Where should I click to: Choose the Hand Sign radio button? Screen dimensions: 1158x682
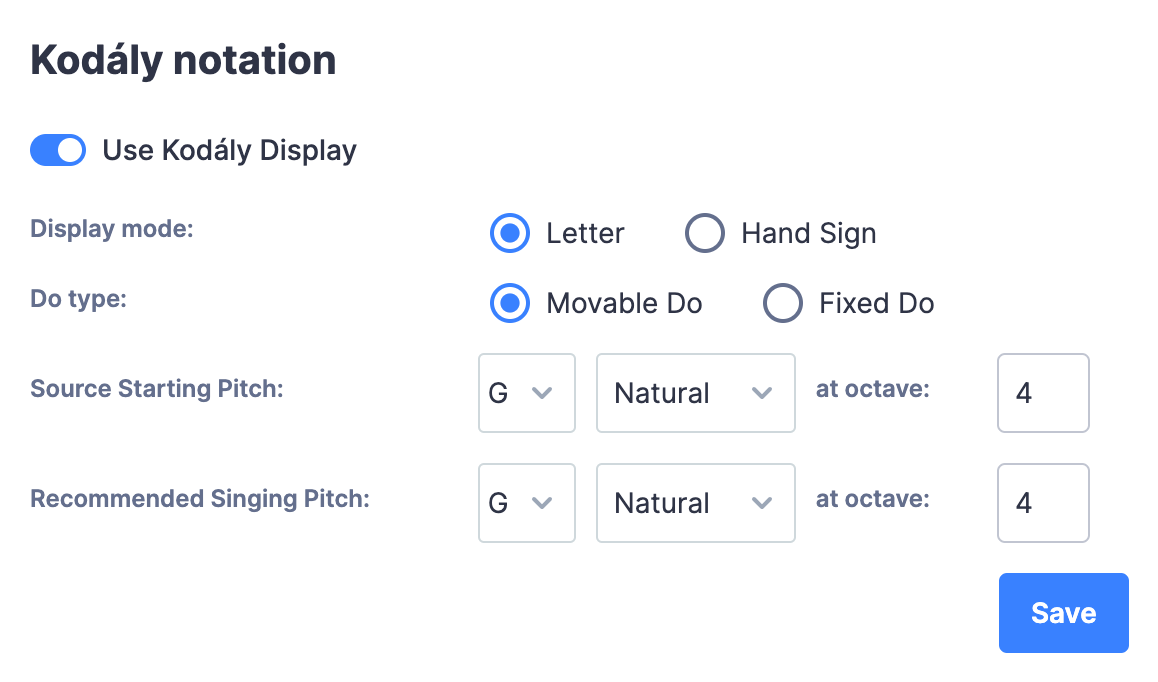pos(705,233)
